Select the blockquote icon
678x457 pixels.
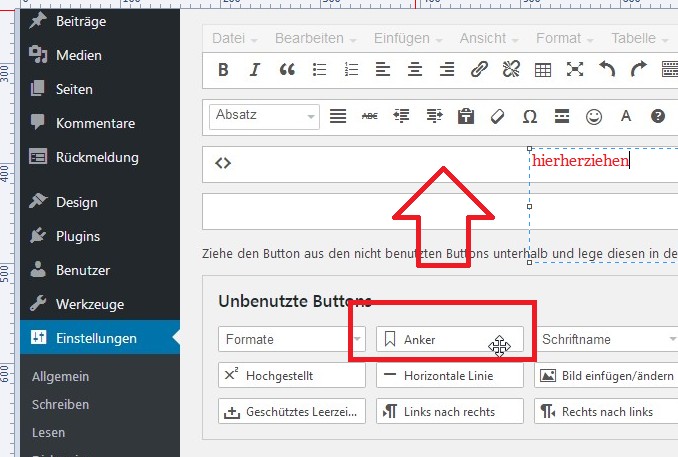(287, 70)
